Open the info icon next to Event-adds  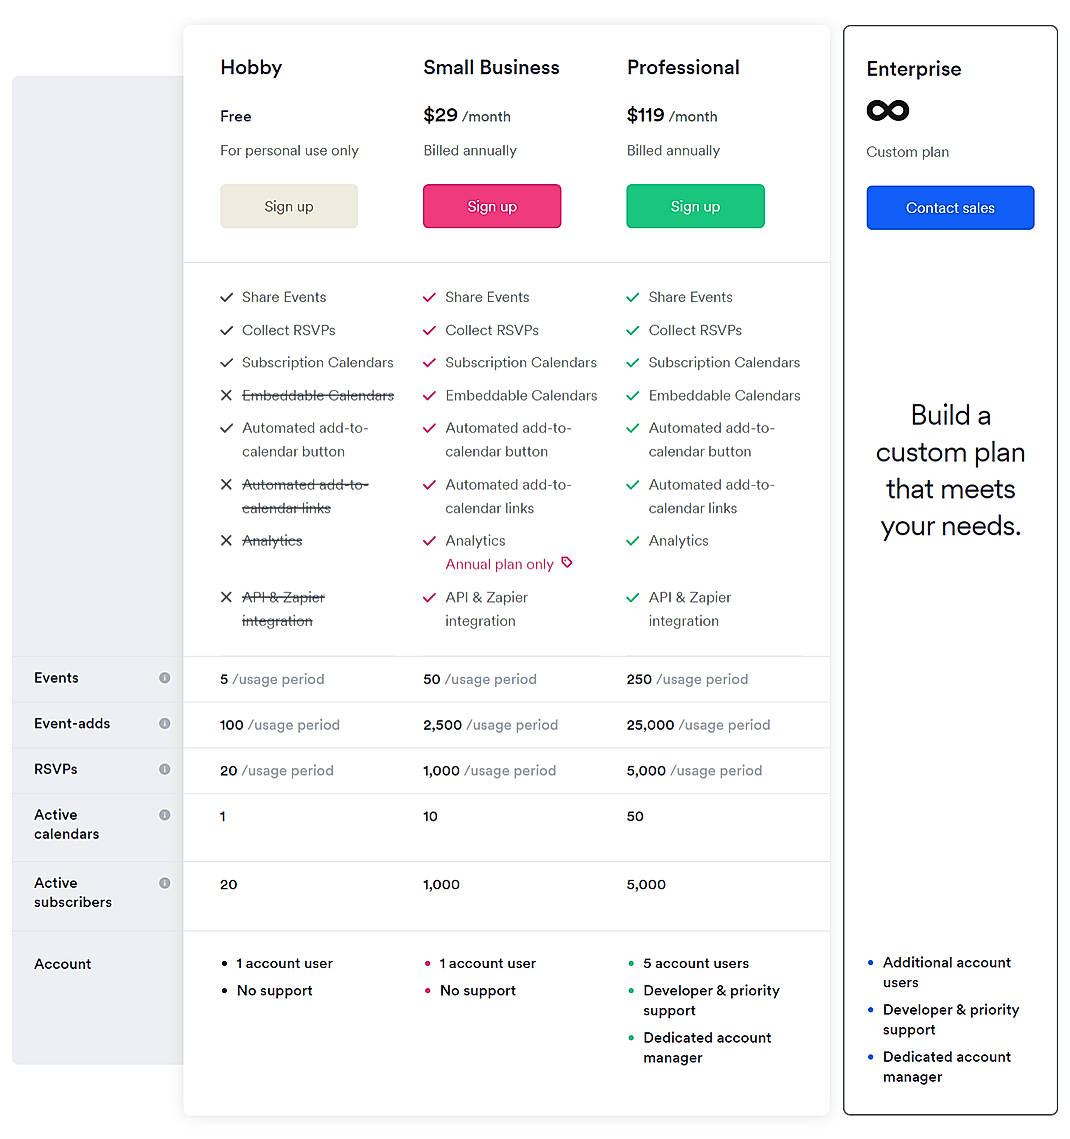(165, 724)
